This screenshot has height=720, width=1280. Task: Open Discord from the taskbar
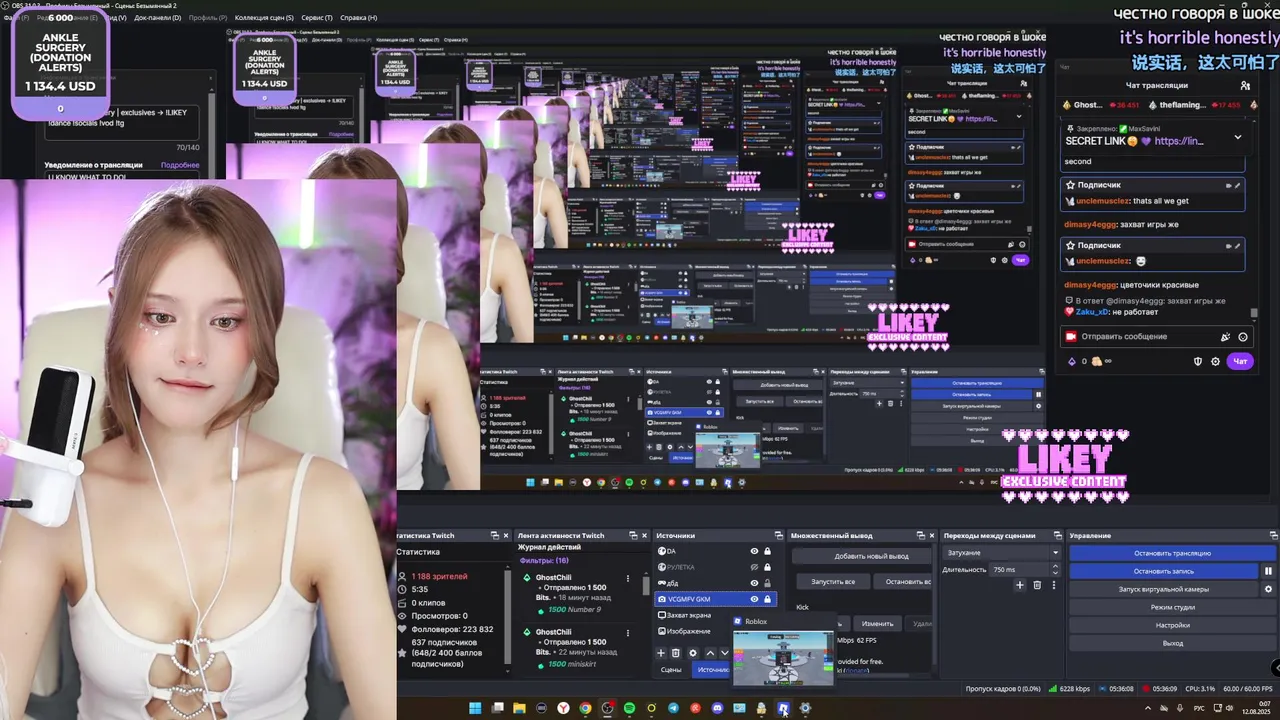click(717, 708)
